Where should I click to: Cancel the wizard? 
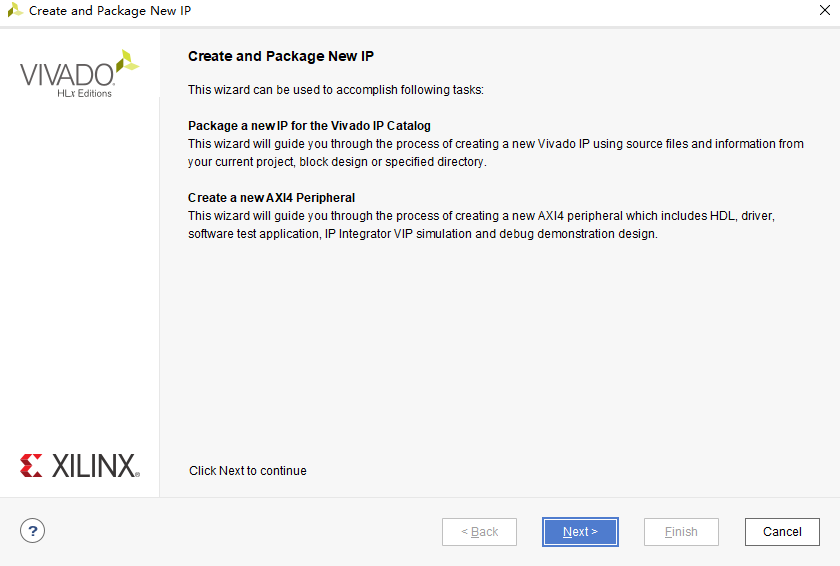pyautogui.click(x=782, y=532)
